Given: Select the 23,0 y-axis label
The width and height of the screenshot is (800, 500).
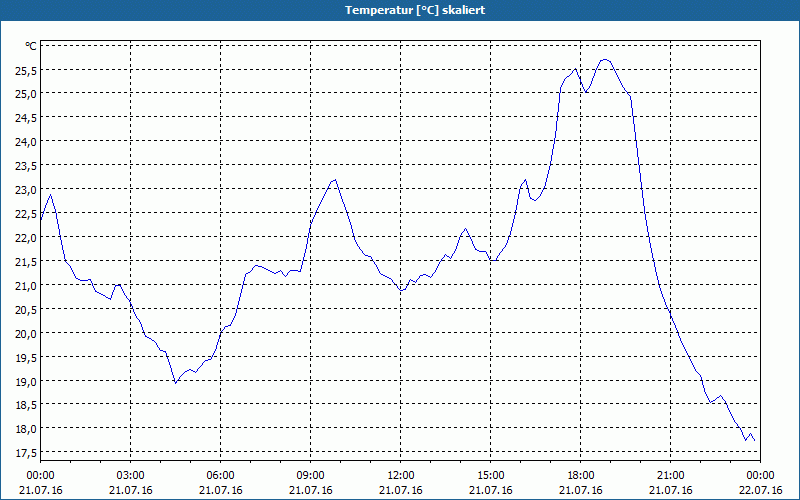Looking at the screenshot, I should pyautogui.click(x=26, y=190).
